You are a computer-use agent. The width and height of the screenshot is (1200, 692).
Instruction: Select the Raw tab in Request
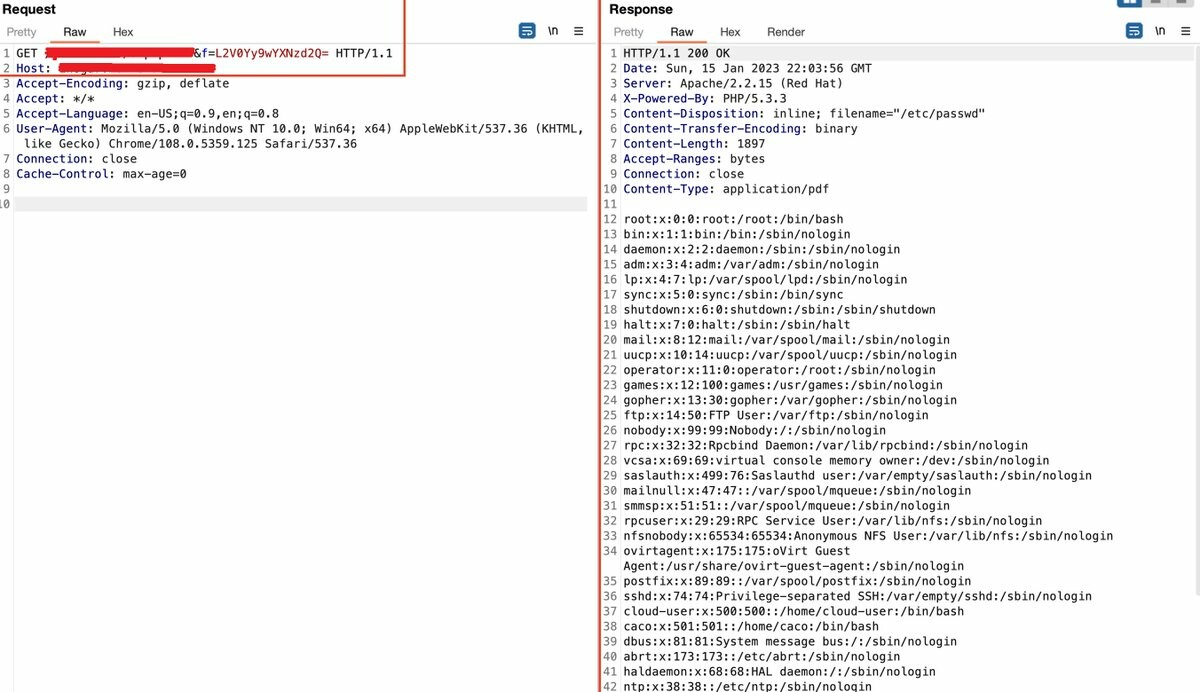pyautogui.click(x=75, y=32)
